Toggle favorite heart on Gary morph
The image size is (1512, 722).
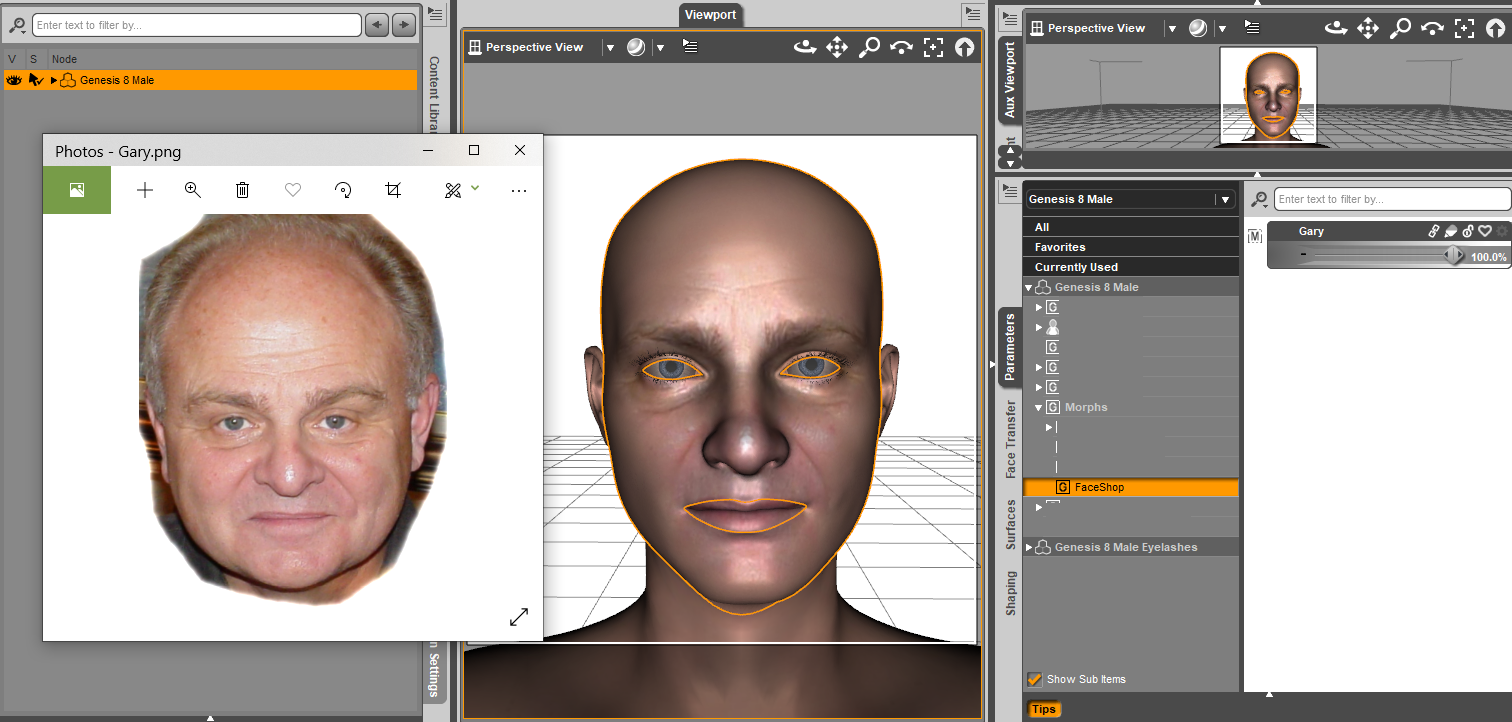coord(1485,231)
